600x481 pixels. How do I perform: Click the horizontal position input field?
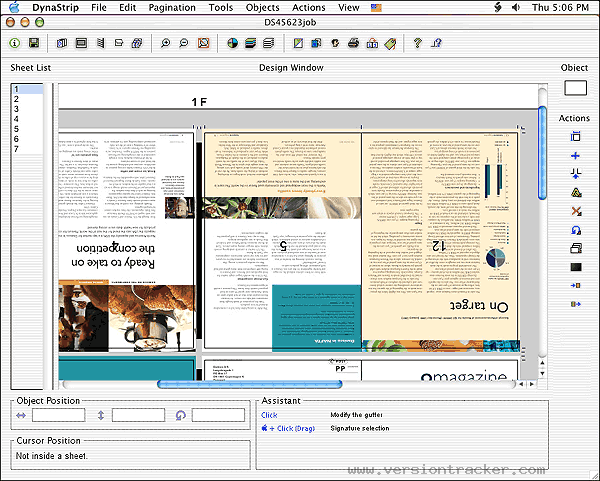coord(59,415)
